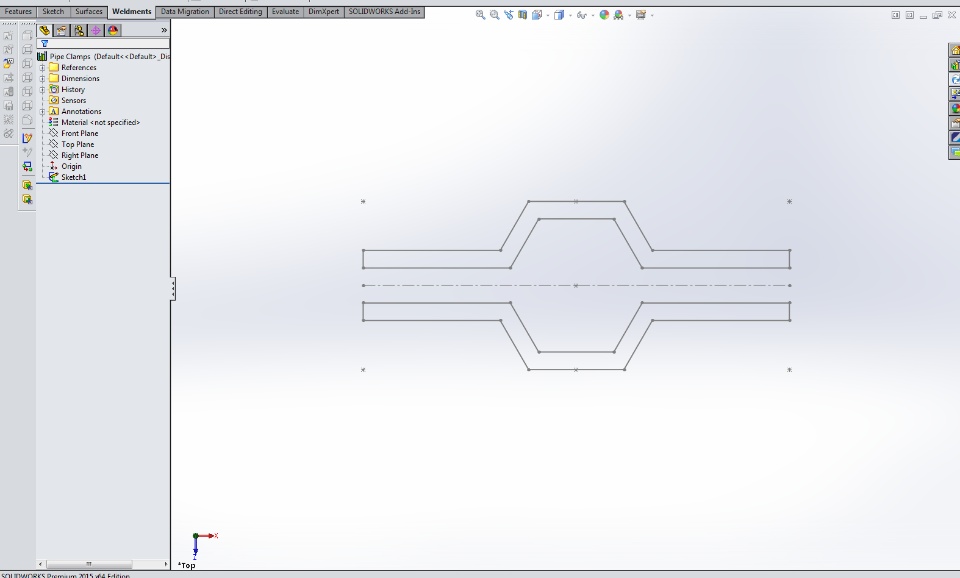Screen dimensions: 960x578
Task: Select FeatureManager Design Tree tab icon
Action: (45, 30)
